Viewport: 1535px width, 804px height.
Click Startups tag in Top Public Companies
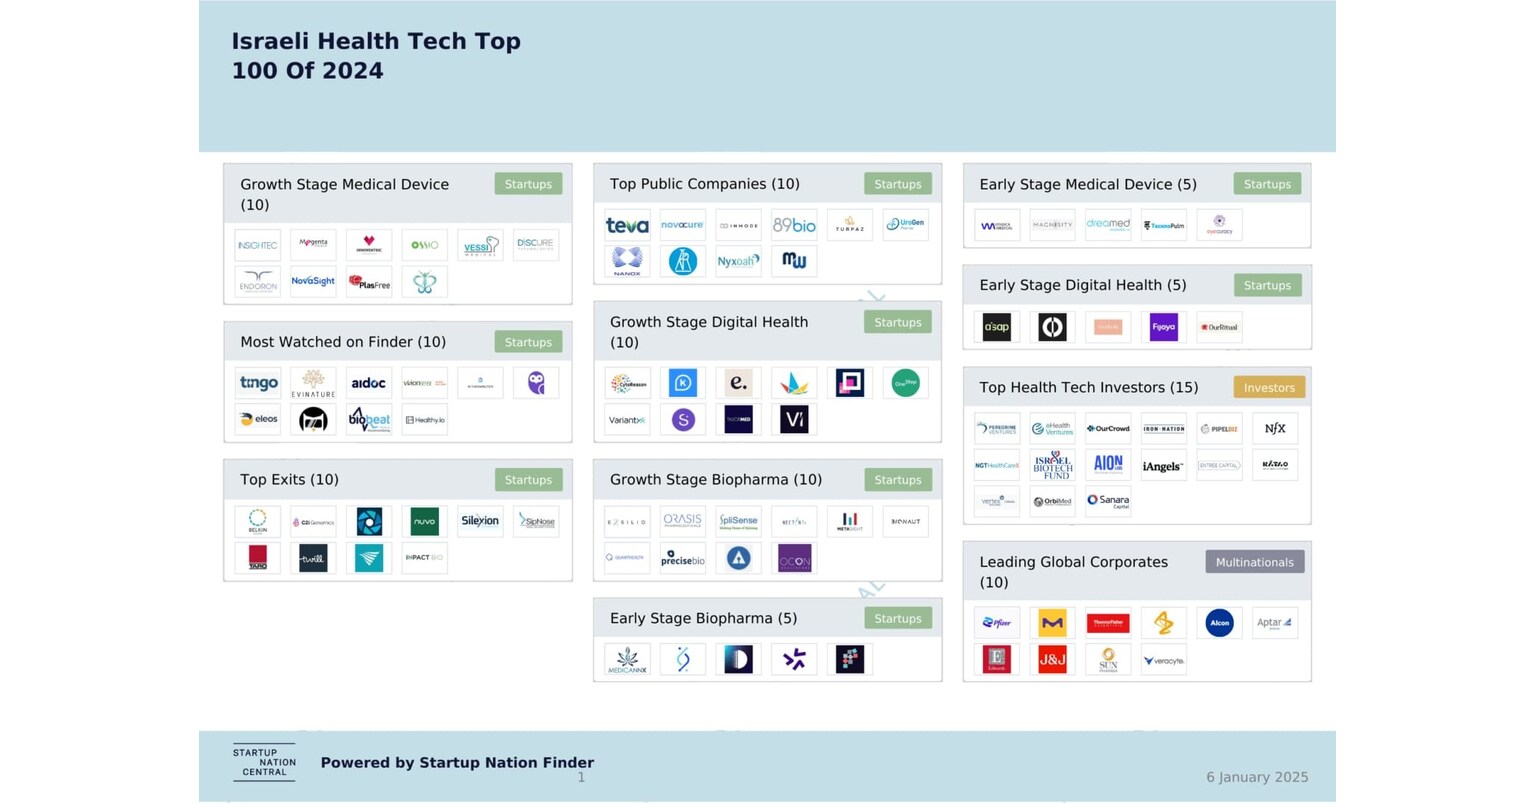[898, 184]
